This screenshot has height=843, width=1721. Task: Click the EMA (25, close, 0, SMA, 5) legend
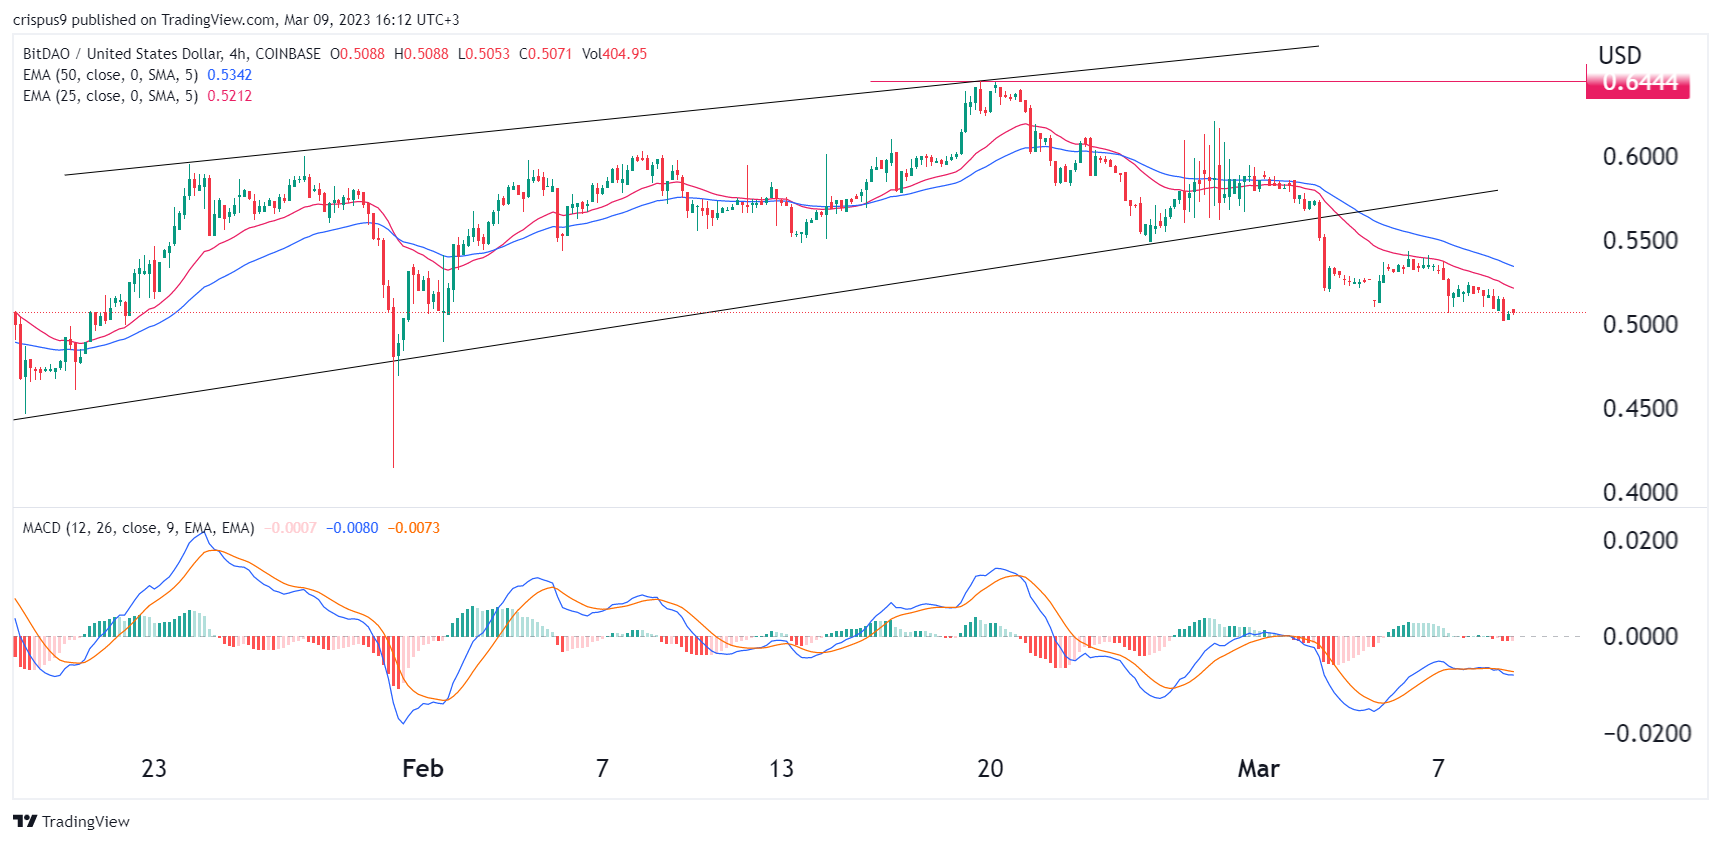point(110,96)
